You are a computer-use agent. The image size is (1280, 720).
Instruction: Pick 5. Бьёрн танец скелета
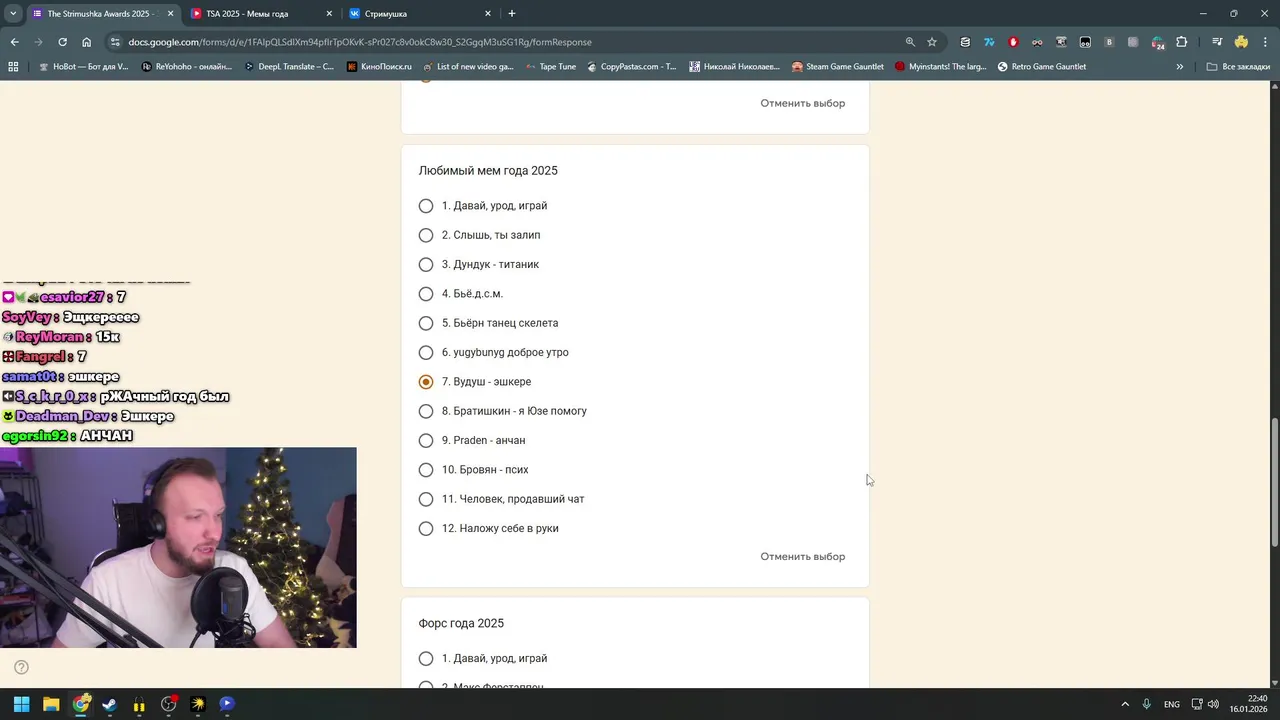pos(426,323)
